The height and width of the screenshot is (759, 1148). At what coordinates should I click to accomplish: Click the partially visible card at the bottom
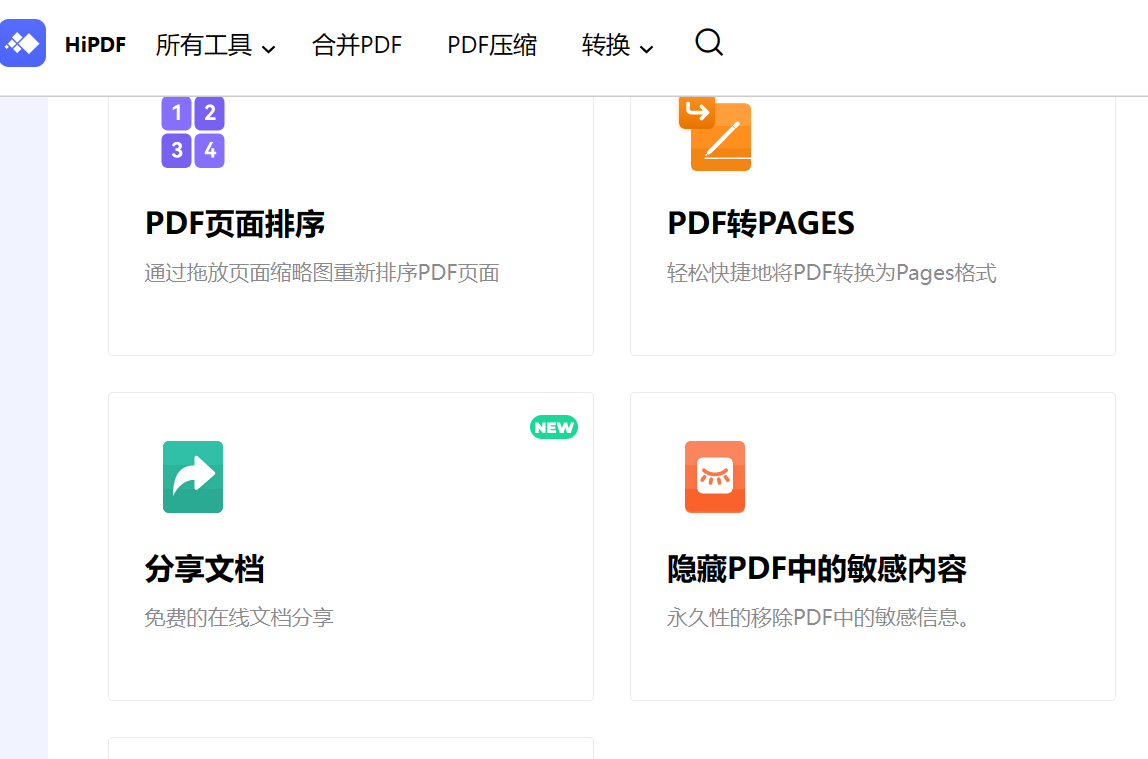tap(350, 750)
